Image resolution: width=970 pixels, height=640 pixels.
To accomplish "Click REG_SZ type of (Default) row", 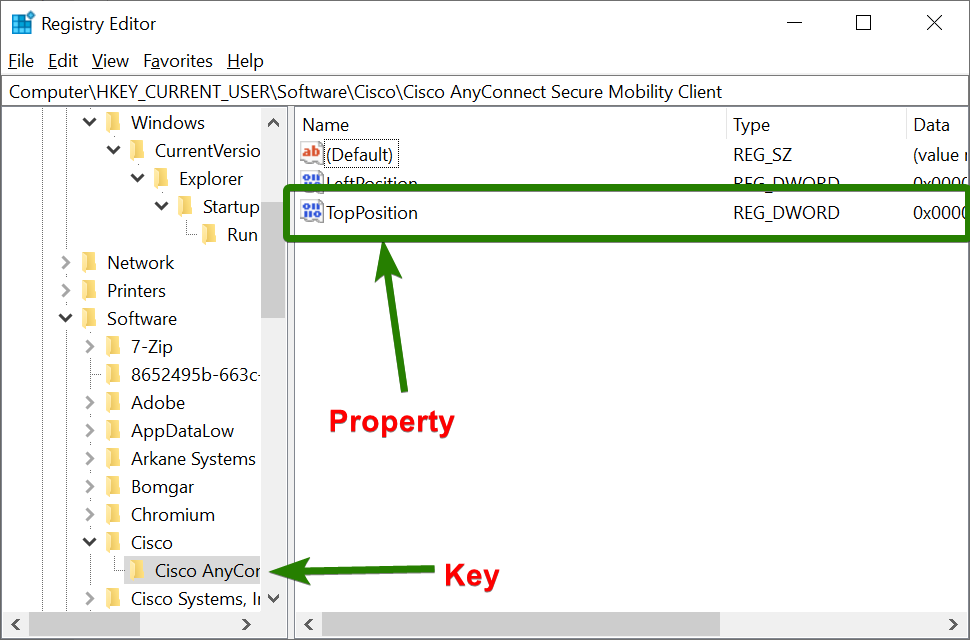I will click(x=762, y=154).
